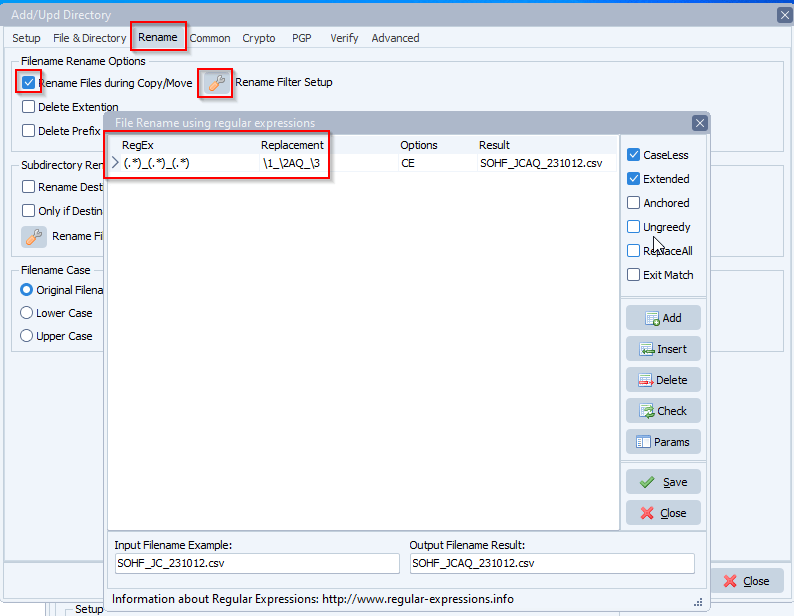The height and width of the screenshot is (616, 794).
Task: Click the Insert button
Action: click(663, 349)
